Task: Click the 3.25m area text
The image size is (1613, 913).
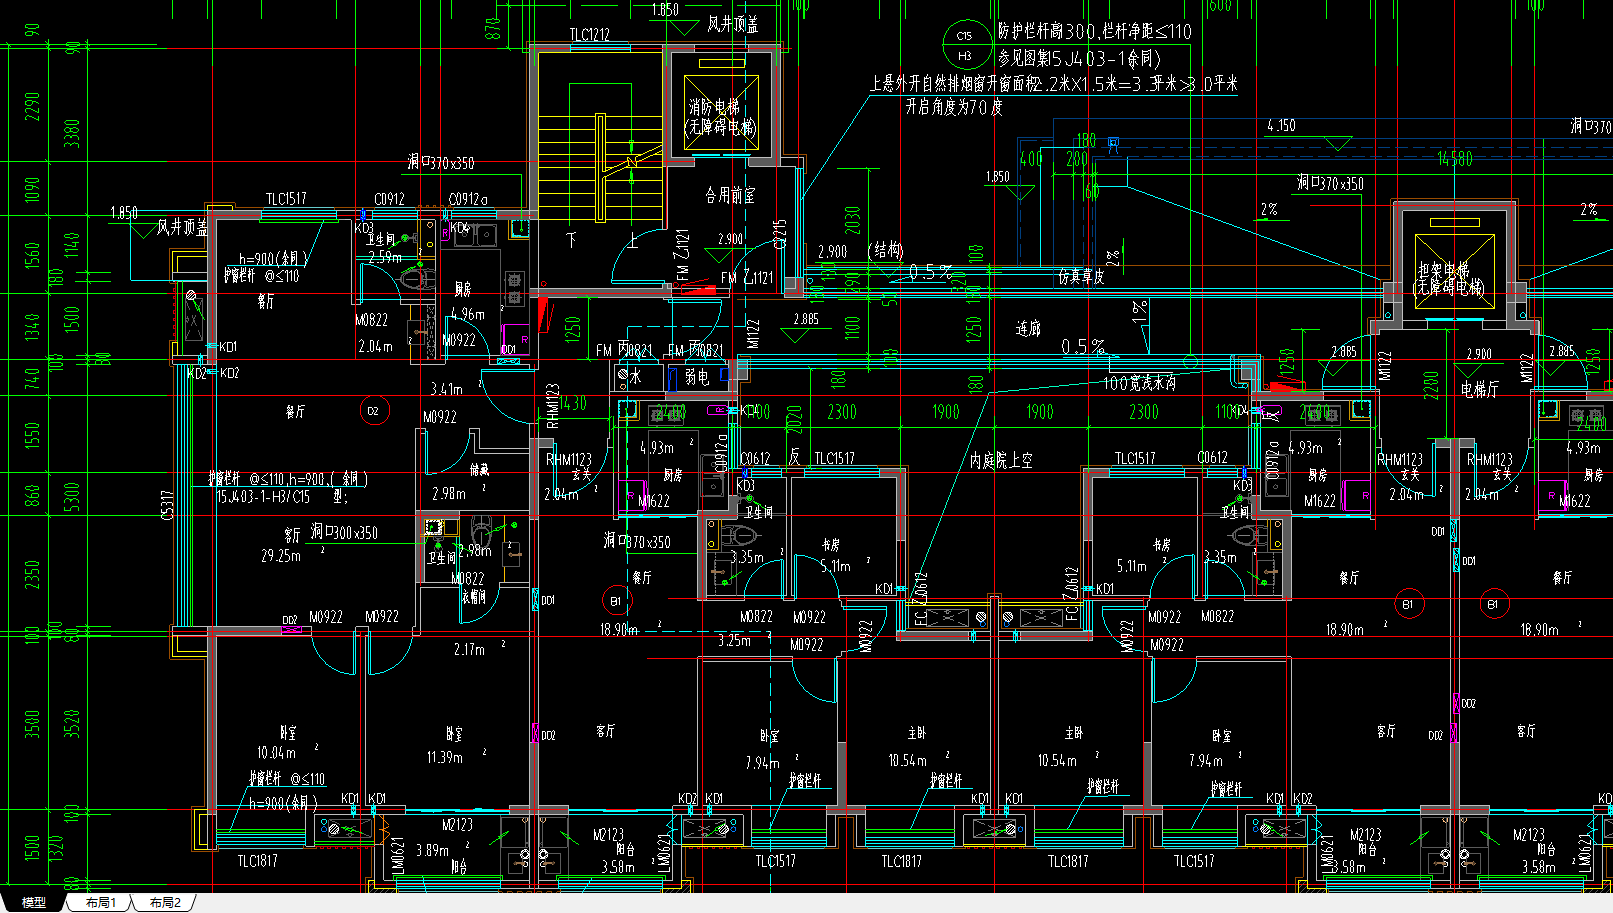Action: pyautogui.click(x=734, y=640)
